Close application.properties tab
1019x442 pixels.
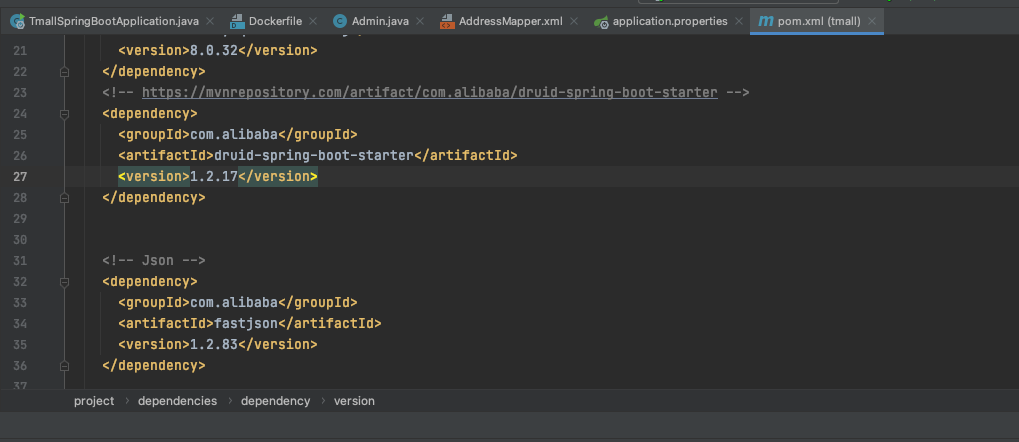click(x=739, y=21)
